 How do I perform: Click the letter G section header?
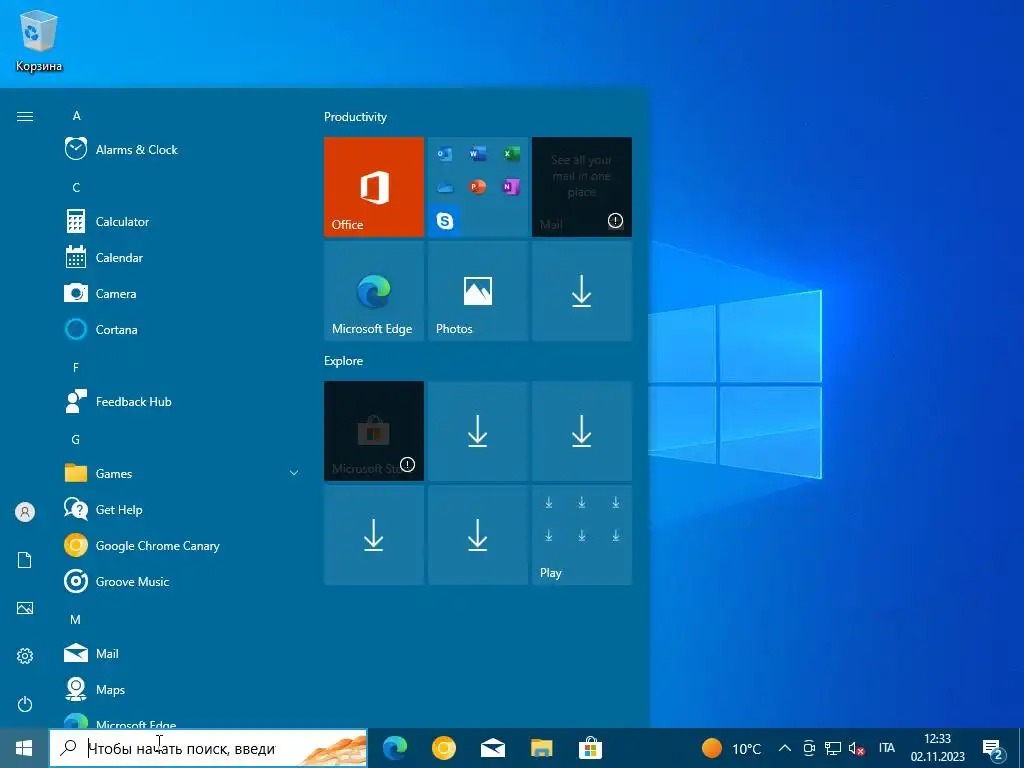click(76, 440)
